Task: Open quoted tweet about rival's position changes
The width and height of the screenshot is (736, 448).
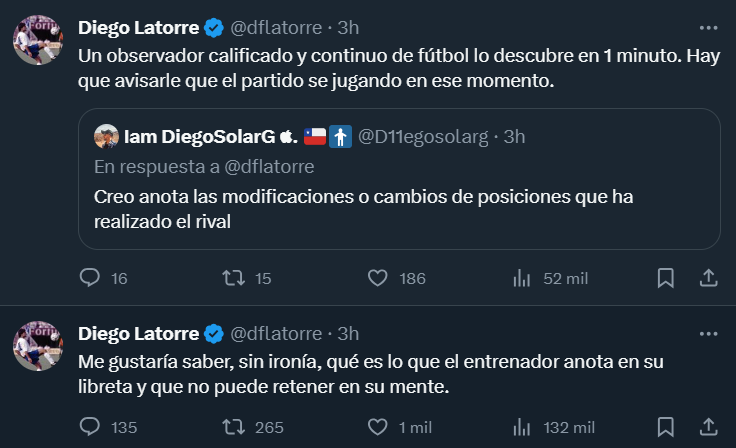Action: (398, 209)
